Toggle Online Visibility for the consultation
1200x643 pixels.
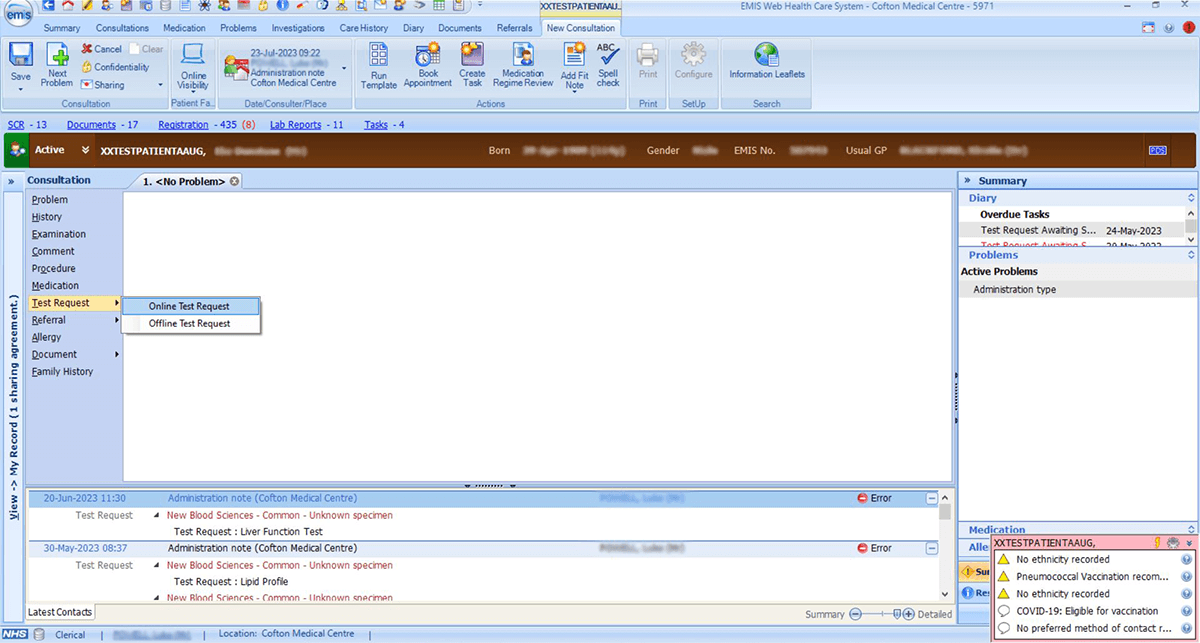click(192, 63)
